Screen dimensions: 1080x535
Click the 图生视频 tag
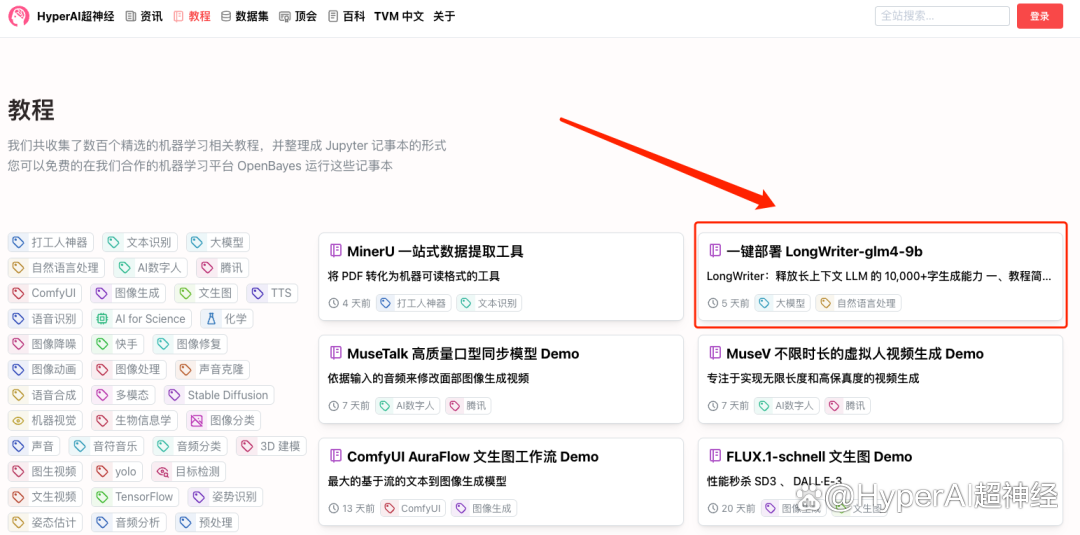point(45,472)
